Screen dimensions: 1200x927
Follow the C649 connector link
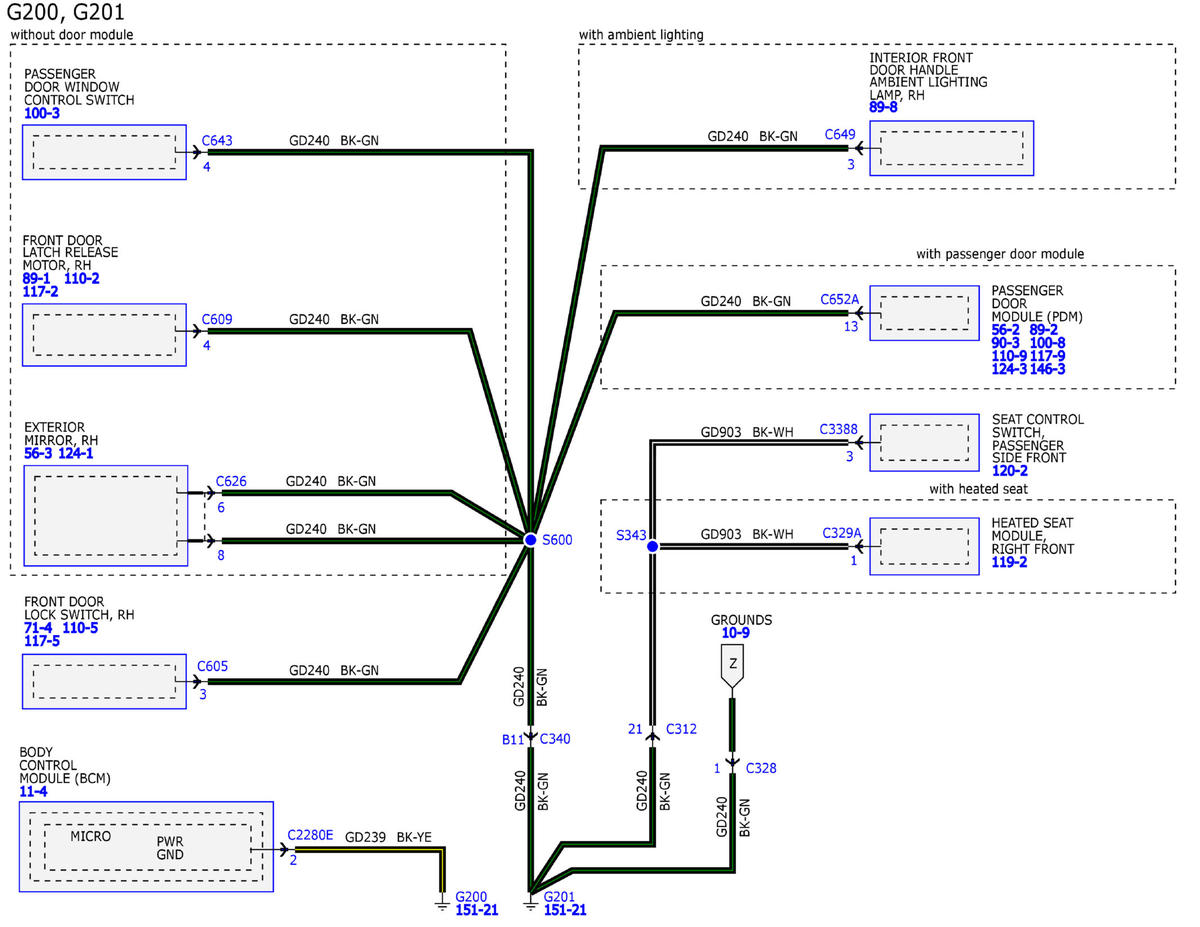click(x=840, y=135)
